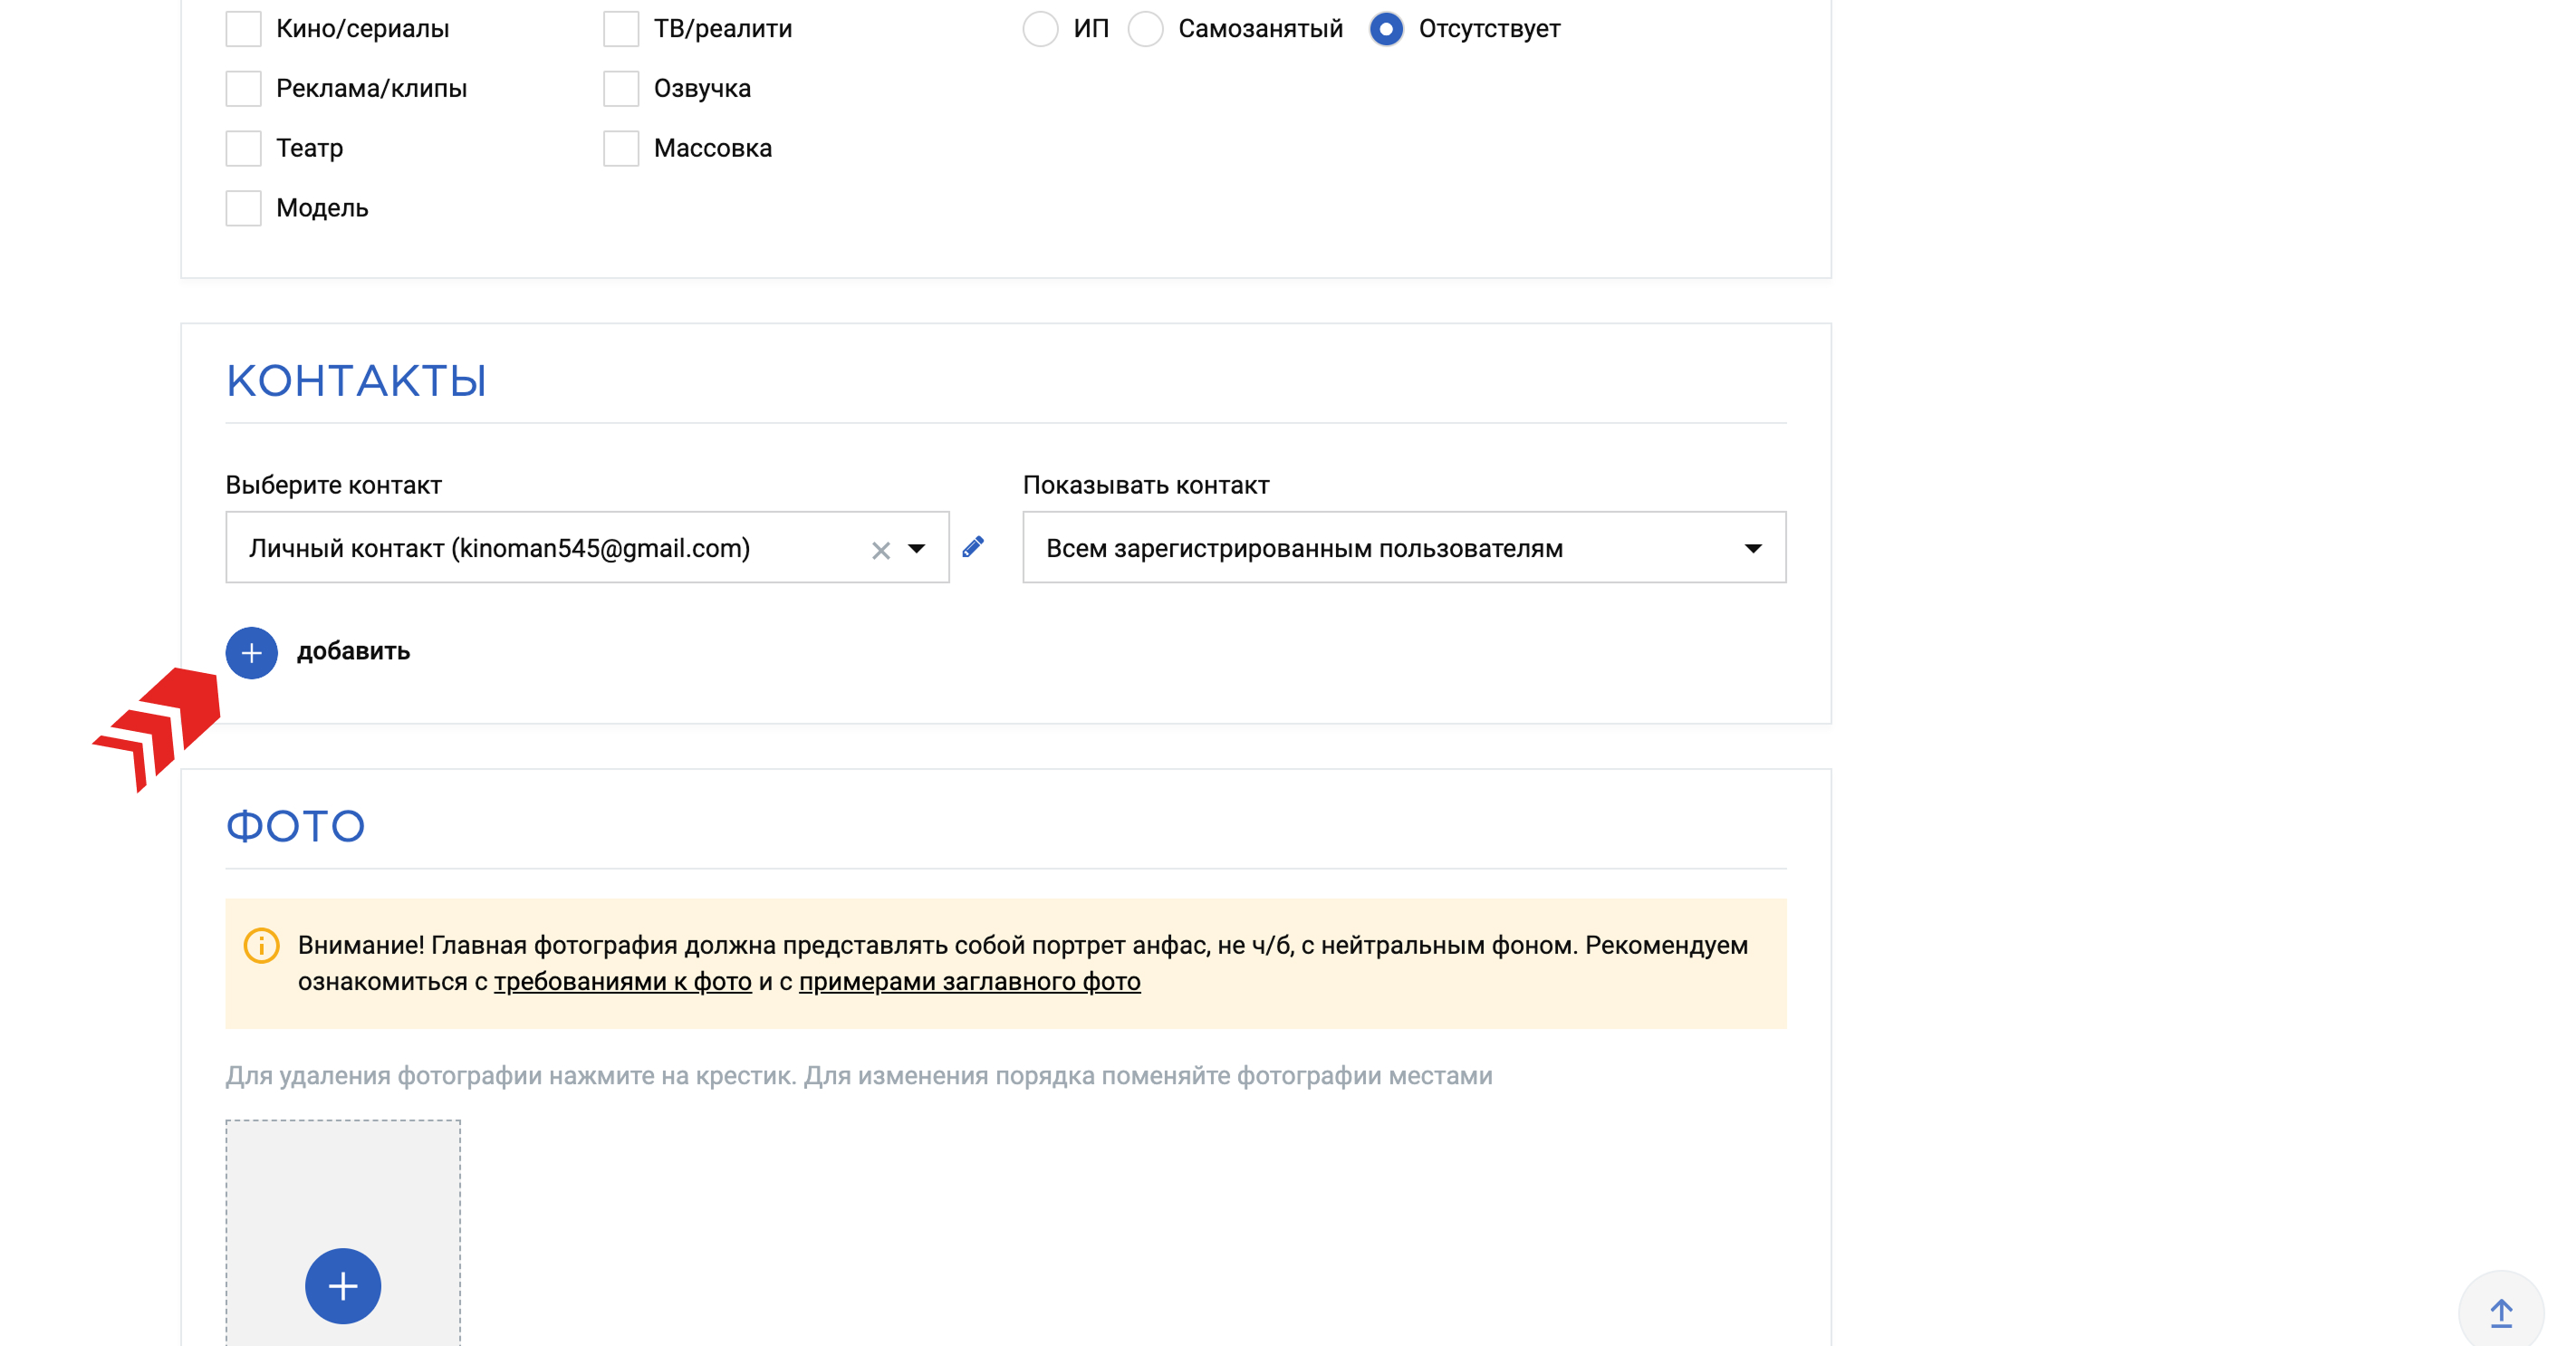Select the ИП radio button
Viewport: 2576px width, 1346px height.
point(1040,29)
